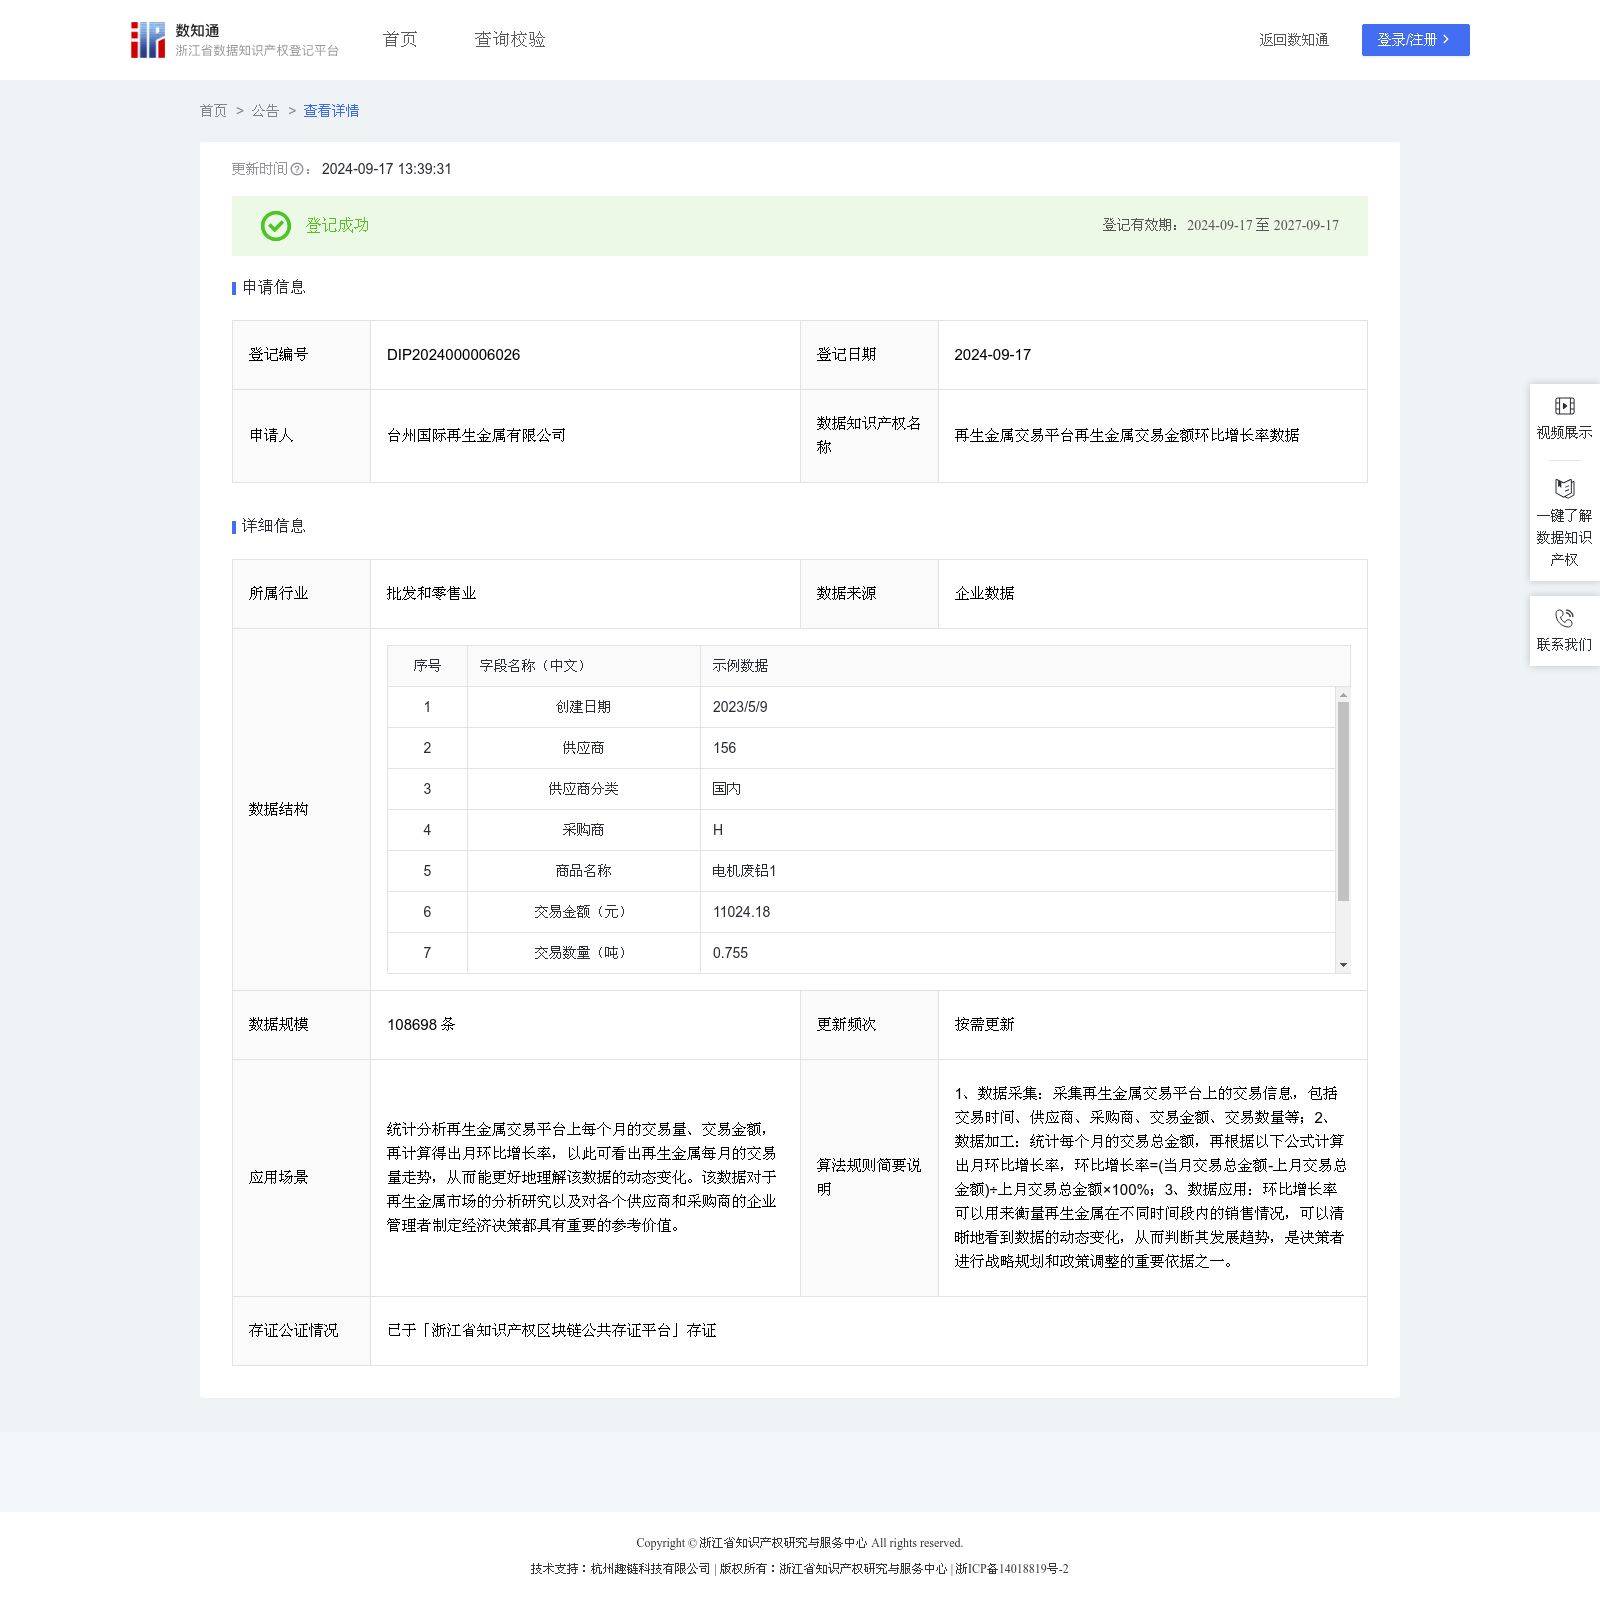Open the 查询校验 navigation menu item
1600x1600 pixels.
coord(510,39)
